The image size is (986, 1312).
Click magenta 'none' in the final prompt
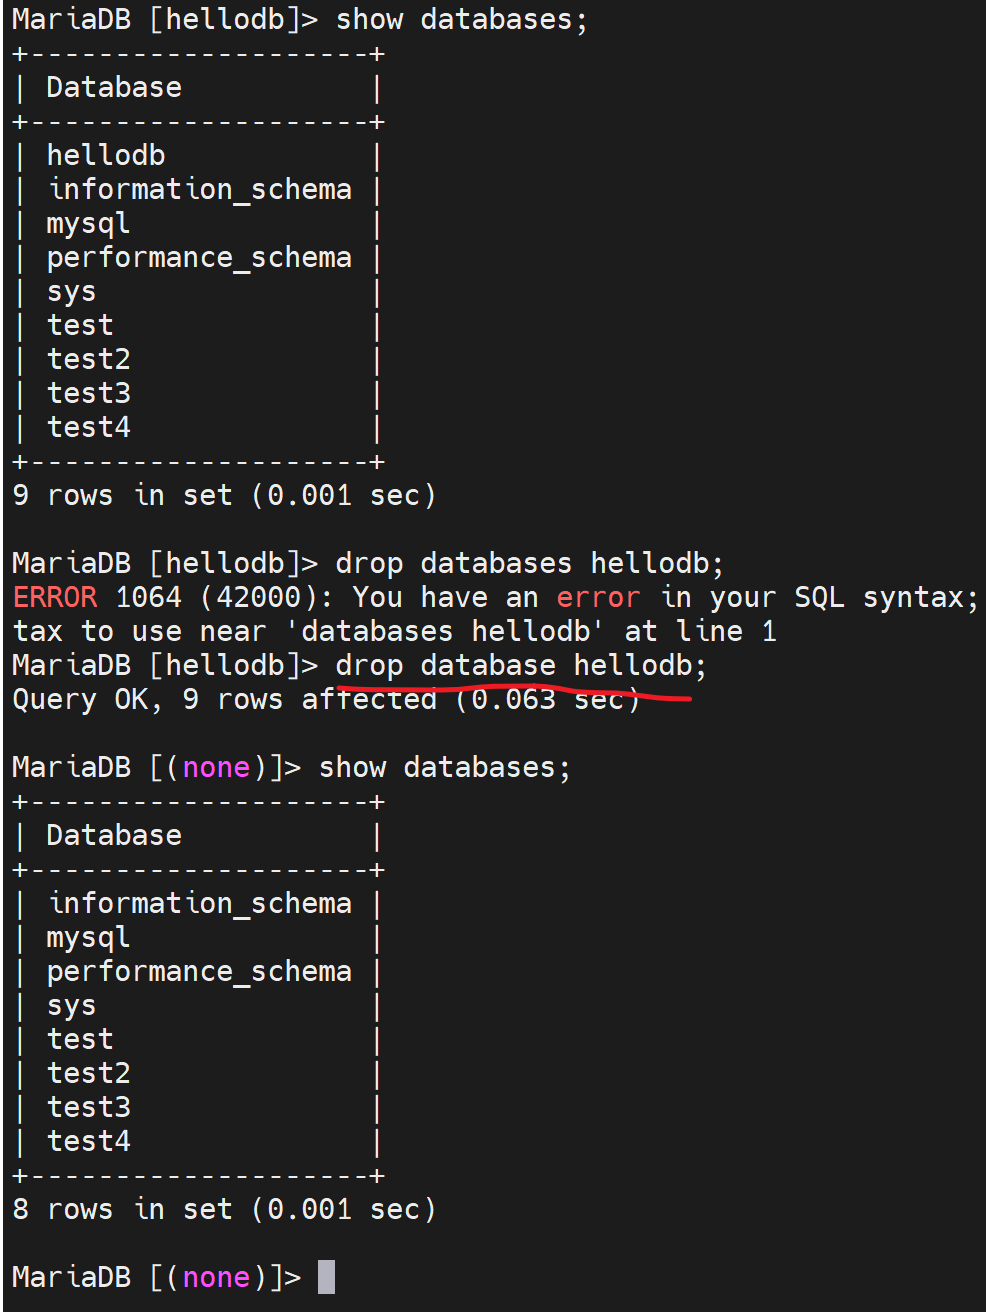pyautogui.click(x=216, y=1277)
